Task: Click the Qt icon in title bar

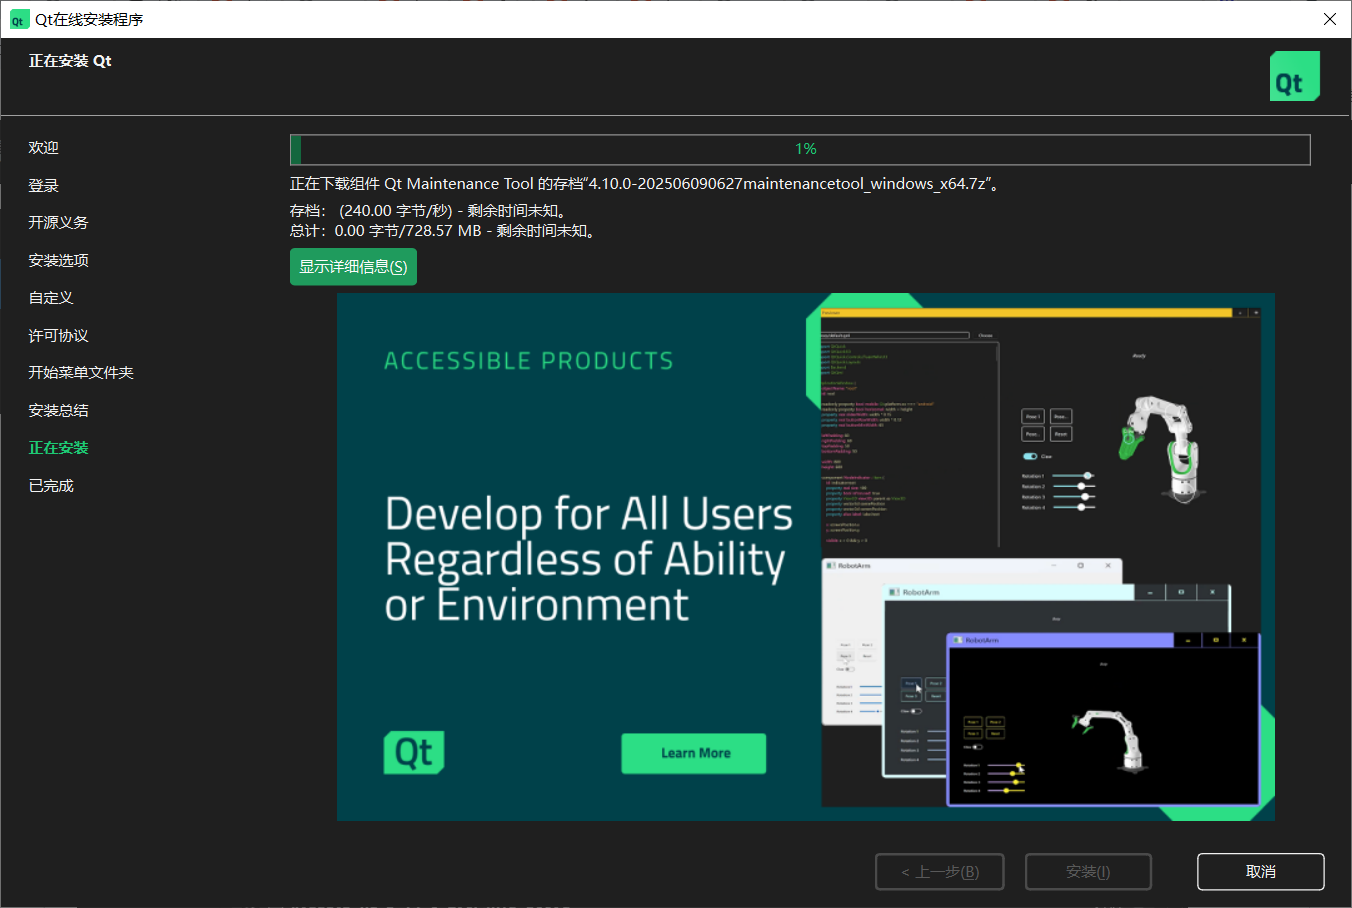Action: [18, 20]
